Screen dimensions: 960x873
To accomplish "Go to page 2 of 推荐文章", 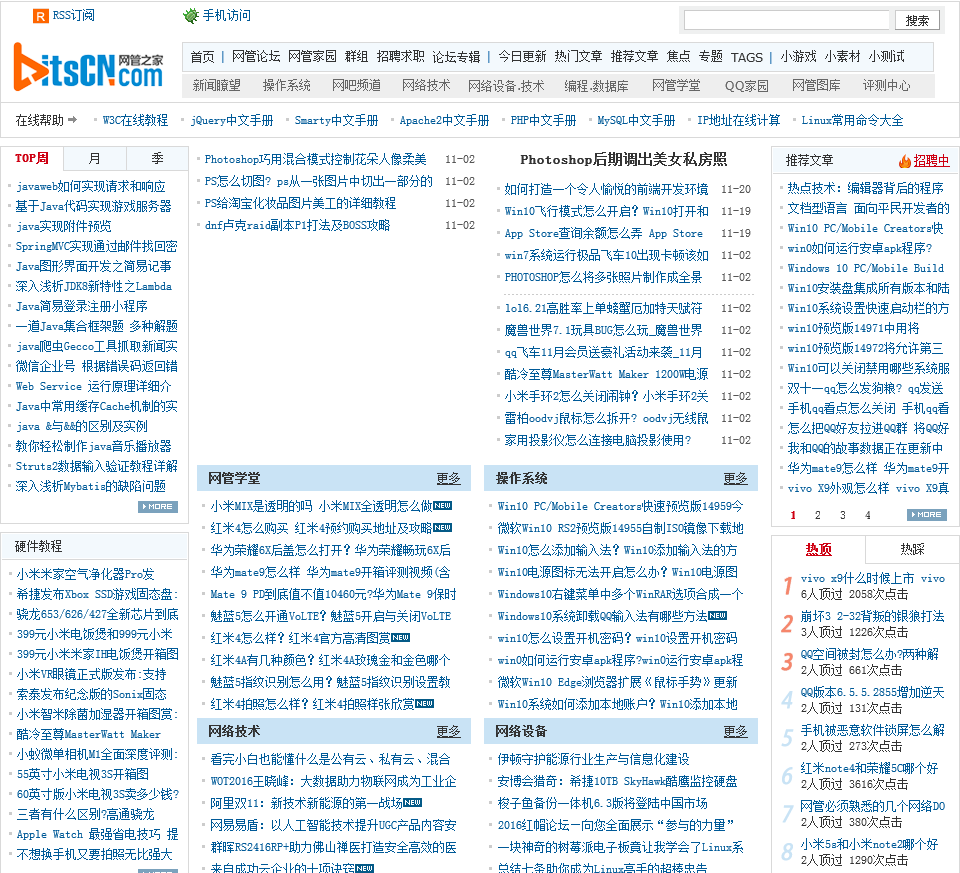I will [x=817, y=515].
